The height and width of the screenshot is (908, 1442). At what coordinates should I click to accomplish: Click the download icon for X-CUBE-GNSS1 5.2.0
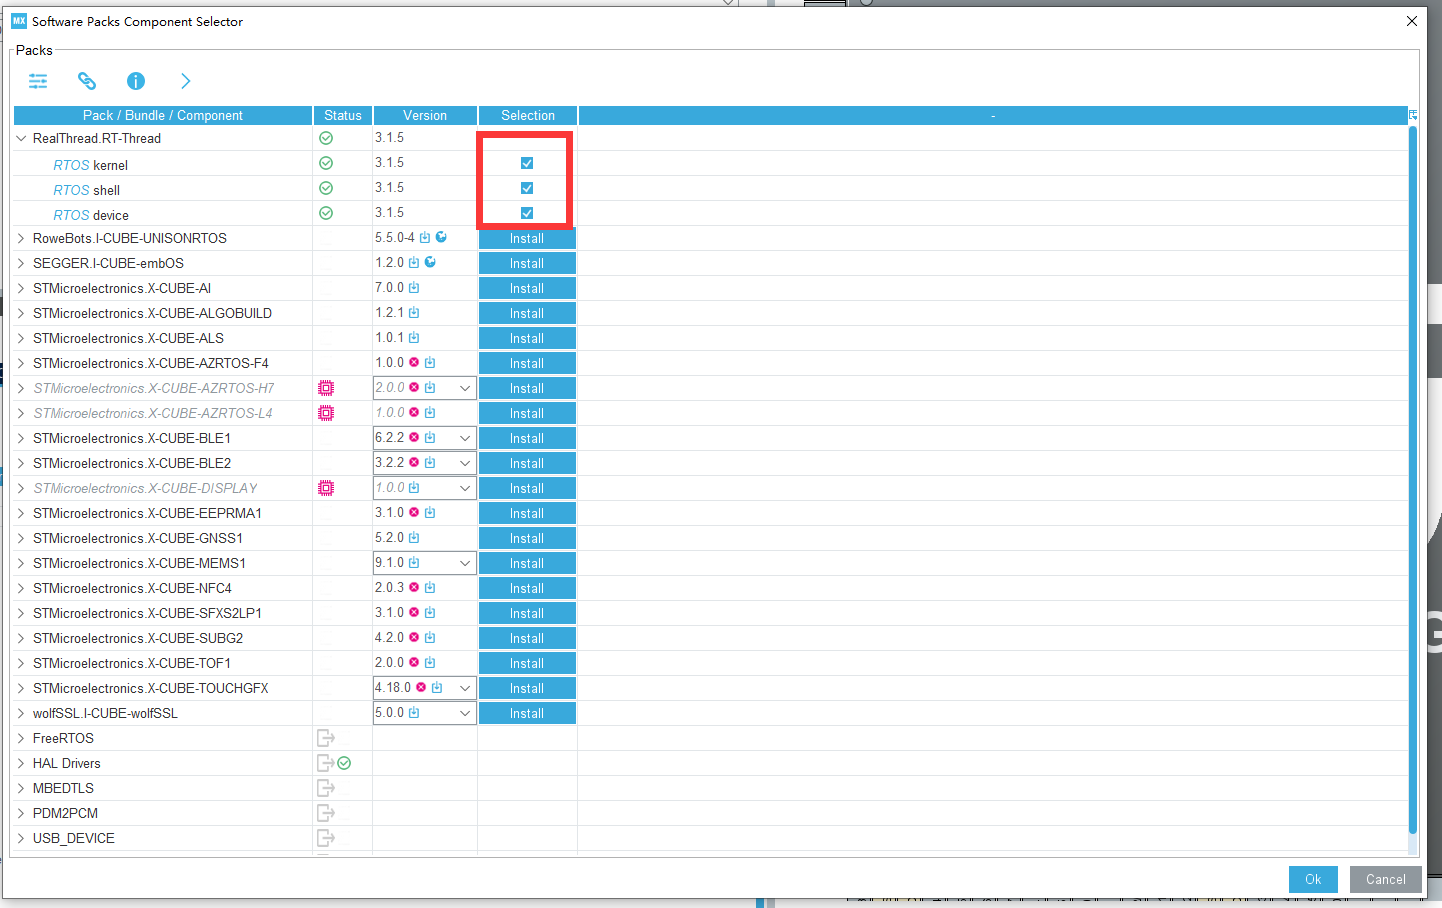pos(414,537)
